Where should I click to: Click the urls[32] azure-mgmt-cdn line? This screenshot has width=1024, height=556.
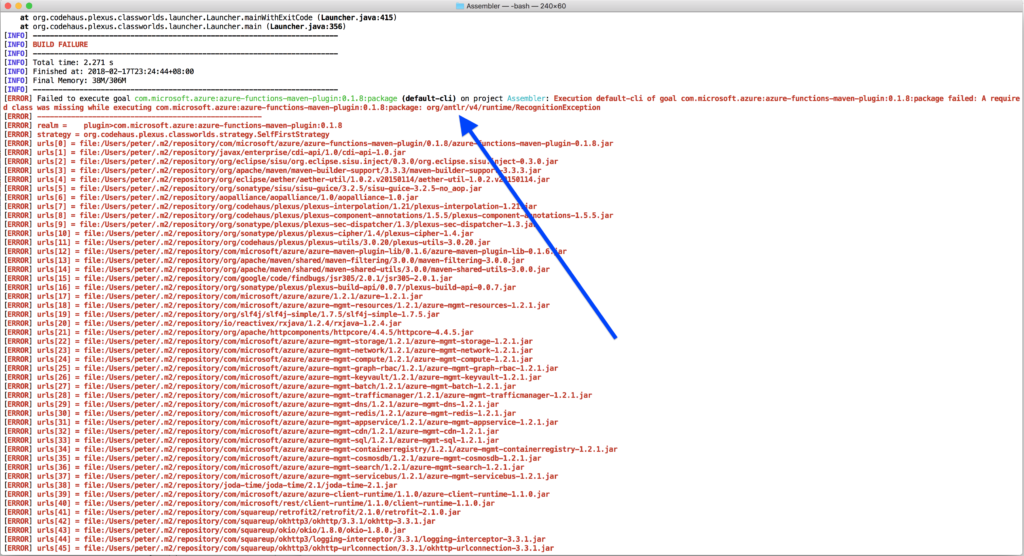click(251, 431)
